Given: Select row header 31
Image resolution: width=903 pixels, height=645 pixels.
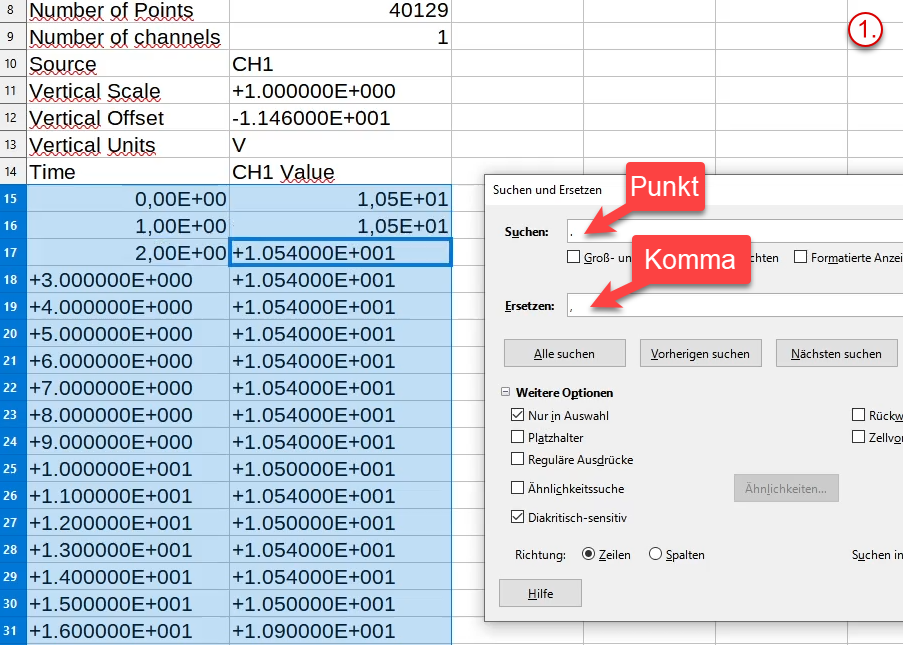Looking at the screenshot, I should tap(13, 631).
